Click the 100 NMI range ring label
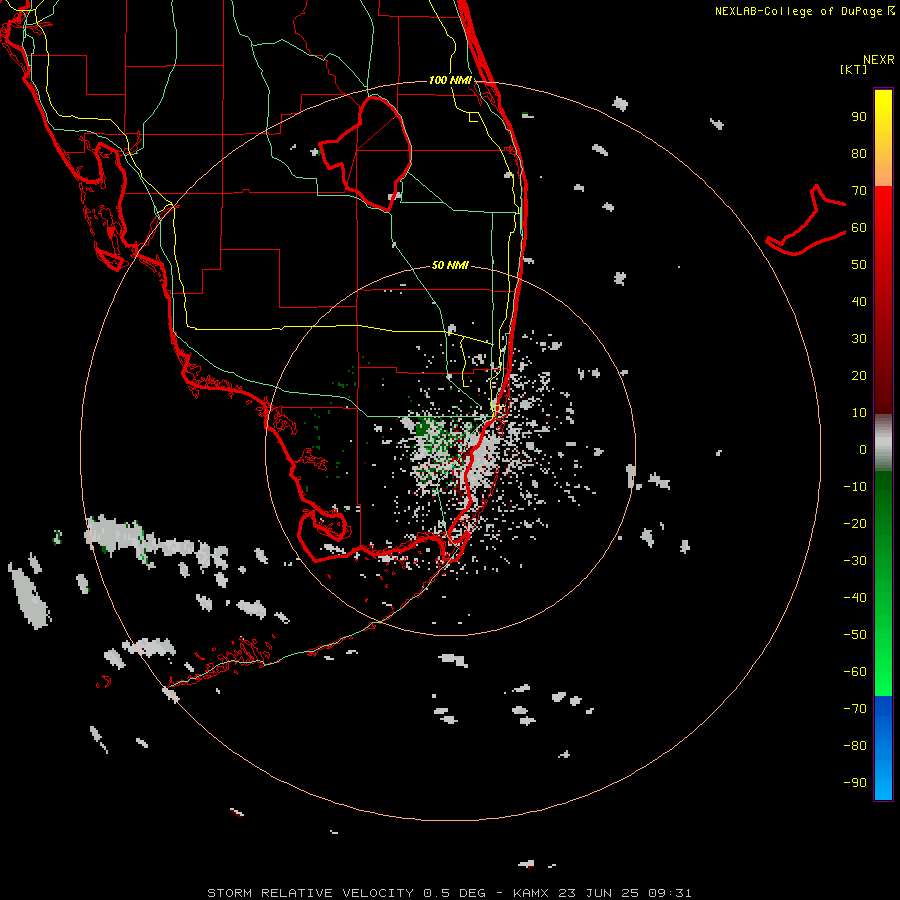 (450, 80)
